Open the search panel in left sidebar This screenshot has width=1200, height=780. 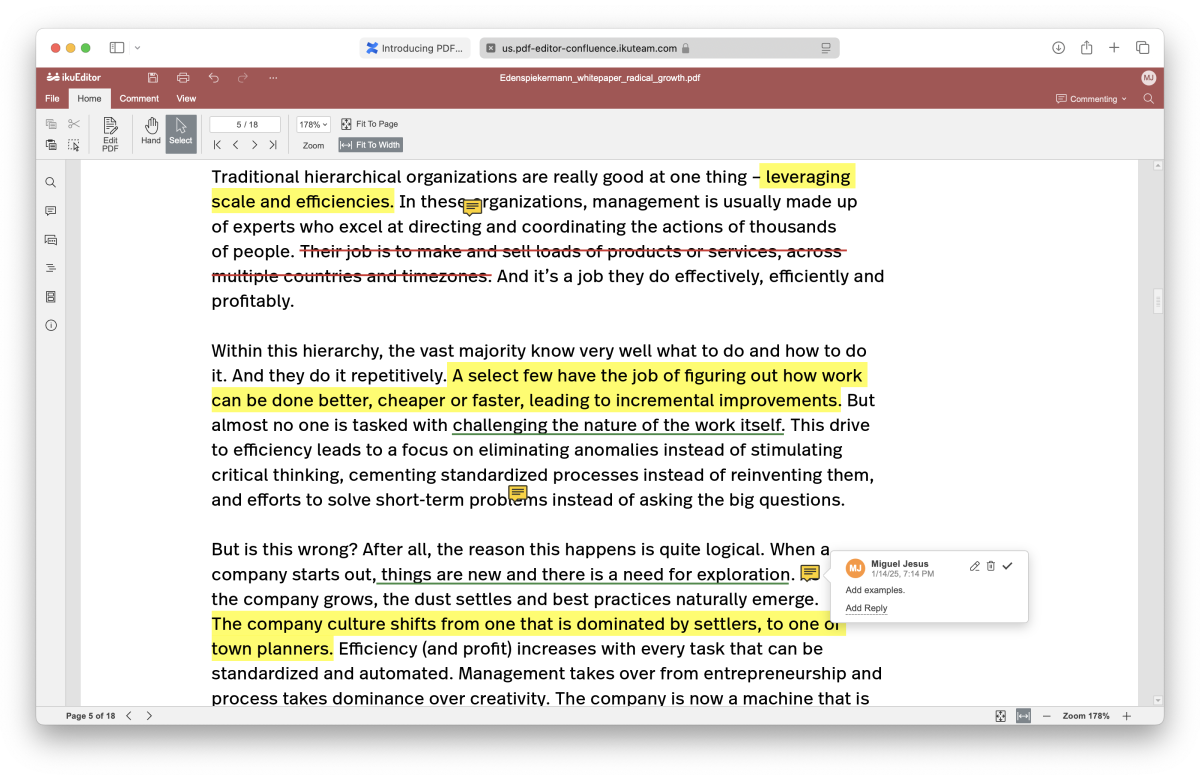pyautogui.click(x=51, y=183)
